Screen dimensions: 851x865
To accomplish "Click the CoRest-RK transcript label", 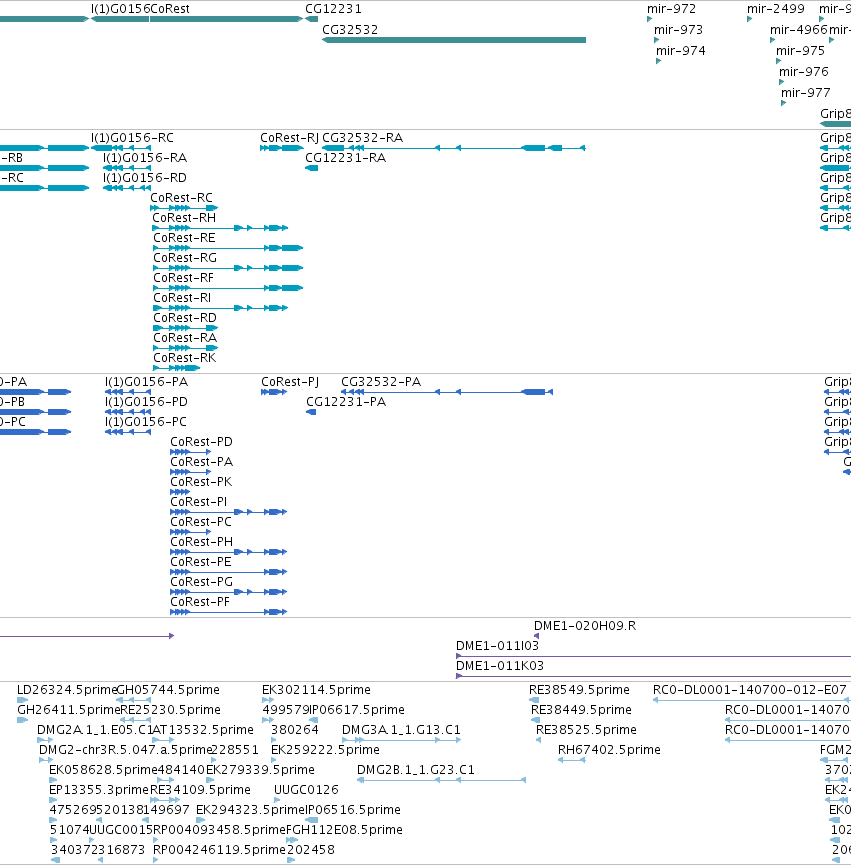I will 185,357.
